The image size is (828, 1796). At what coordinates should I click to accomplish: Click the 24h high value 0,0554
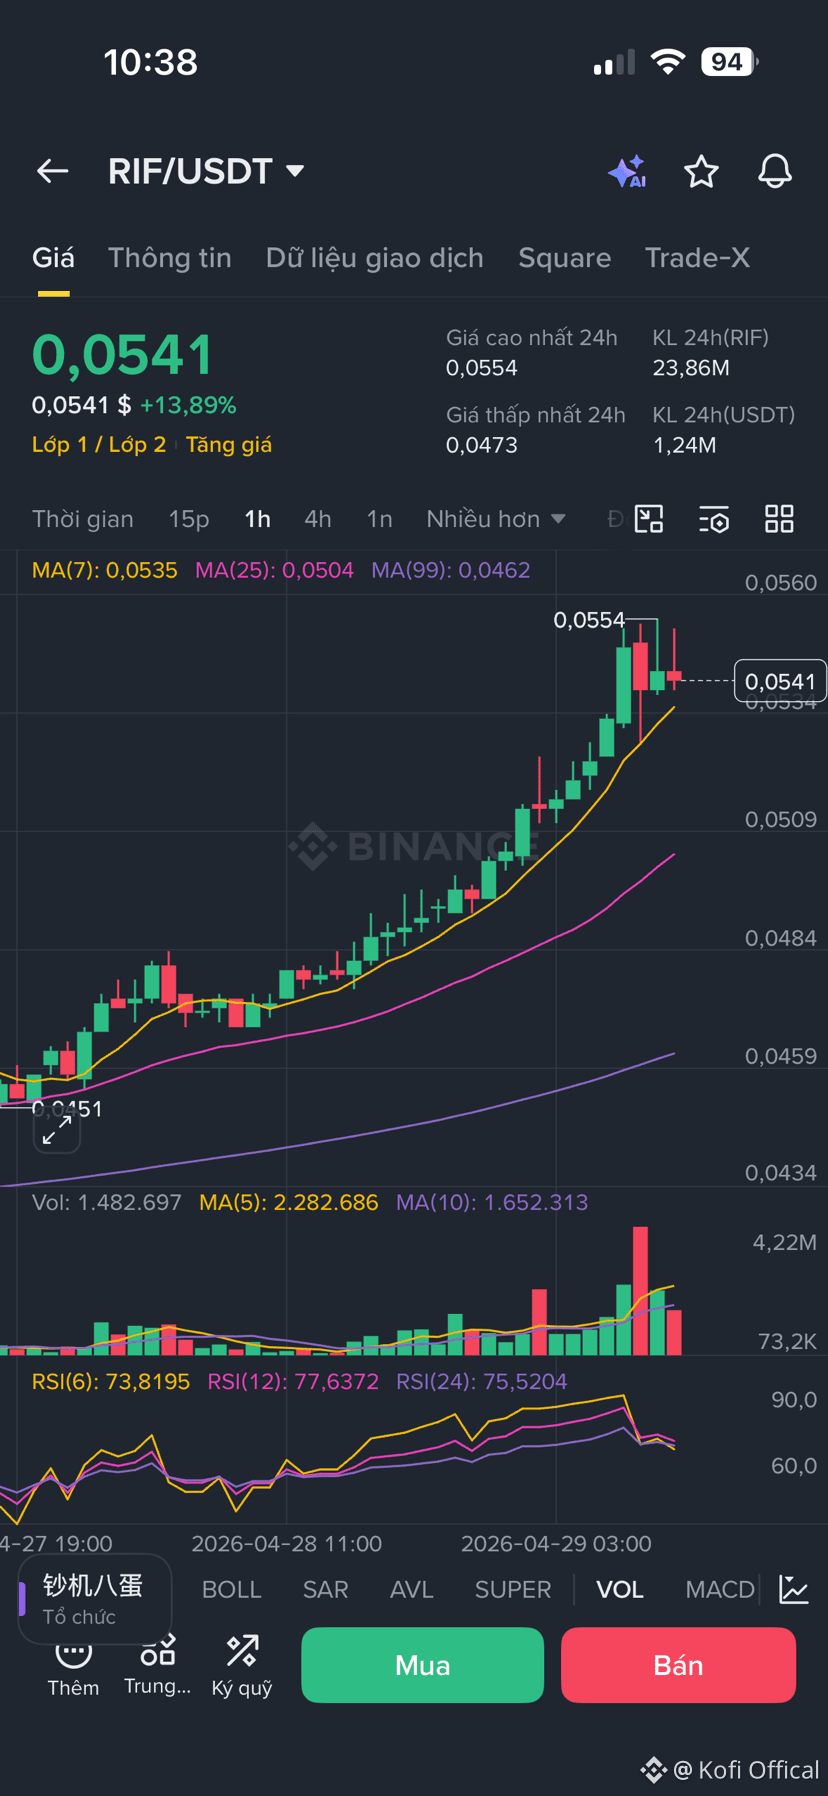click(482, 368)
